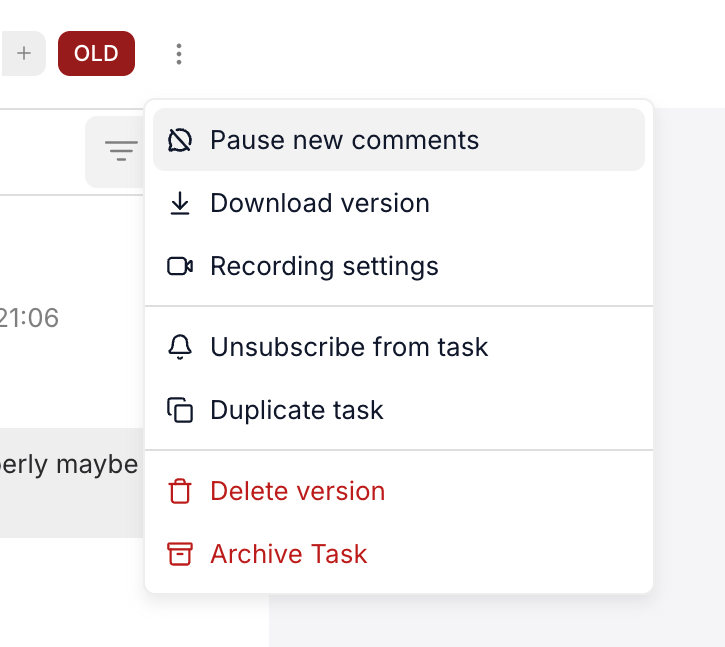
Task: Click the 21:06 comment timestamp
Action: pyautogui.click(x=29, y=318)
